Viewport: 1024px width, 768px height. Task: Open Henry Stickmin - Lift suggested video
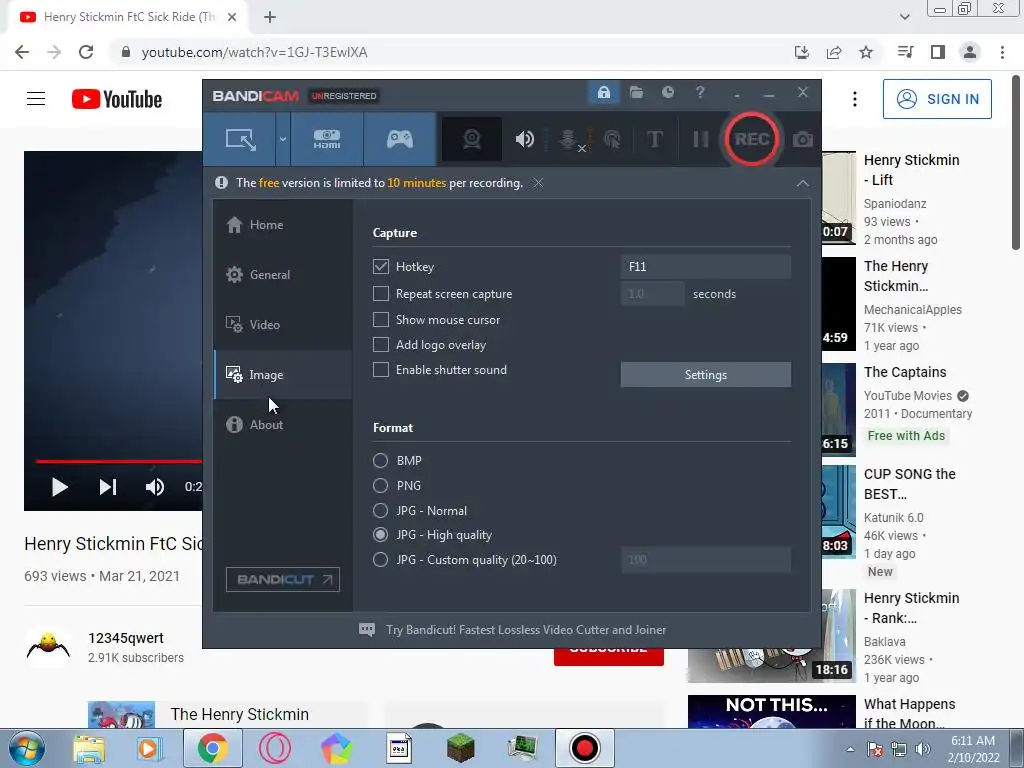911,170
